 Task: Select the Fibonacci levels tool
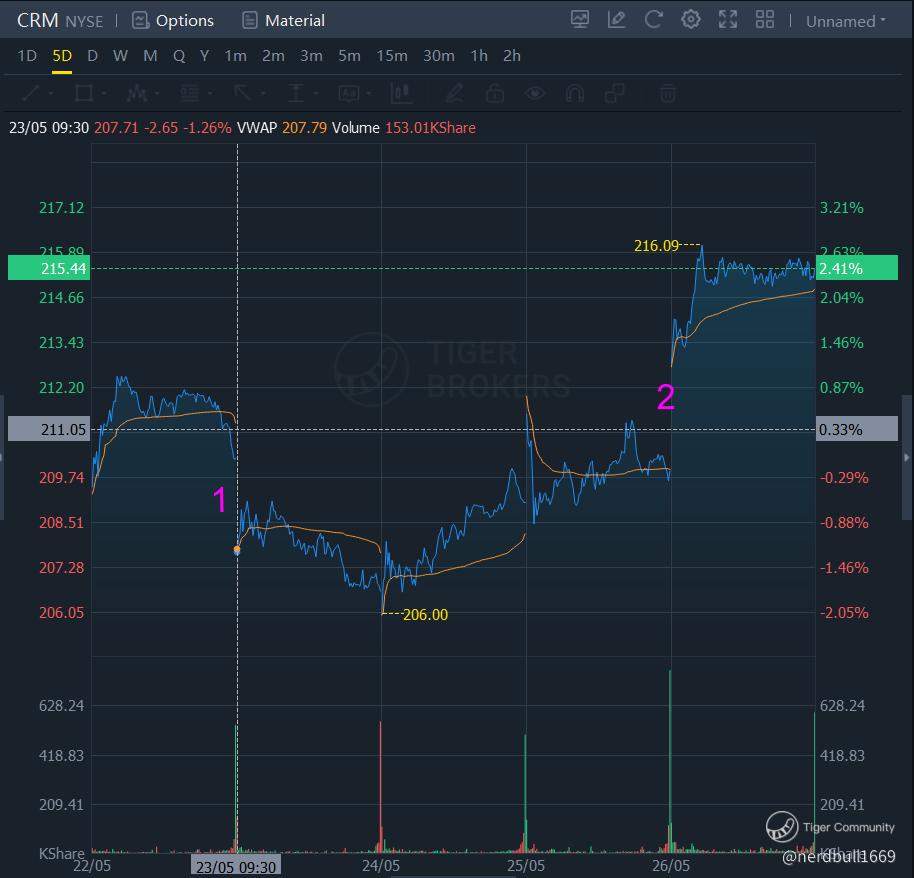click(189, 93)
